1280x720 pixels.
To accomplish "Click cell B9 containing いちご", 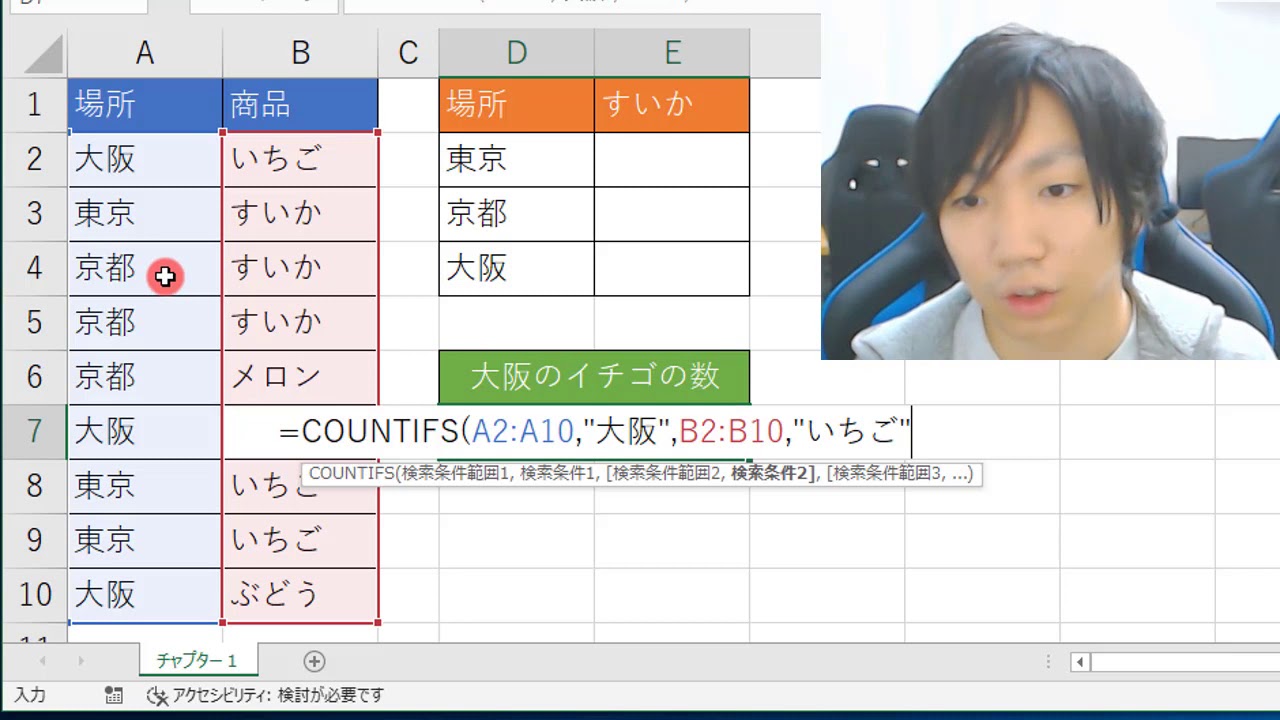I will (x=300, y=541).
